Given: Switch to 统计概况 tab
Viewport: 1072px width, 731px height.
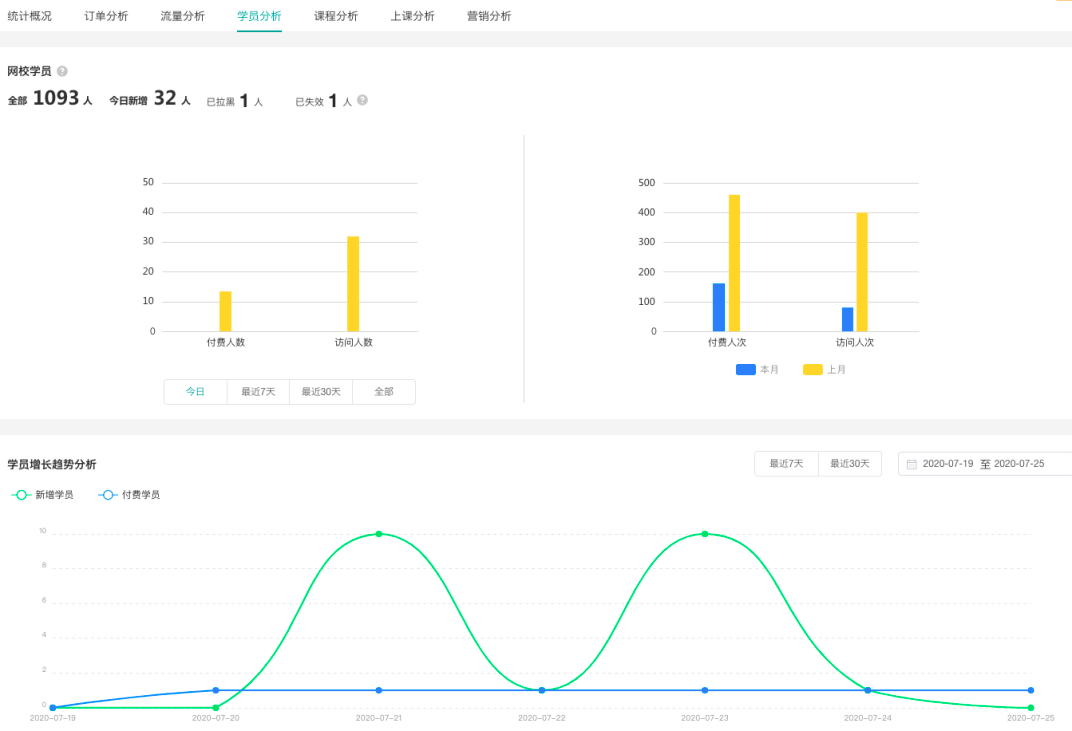Looking at the screenshot, I should point(29,16).
